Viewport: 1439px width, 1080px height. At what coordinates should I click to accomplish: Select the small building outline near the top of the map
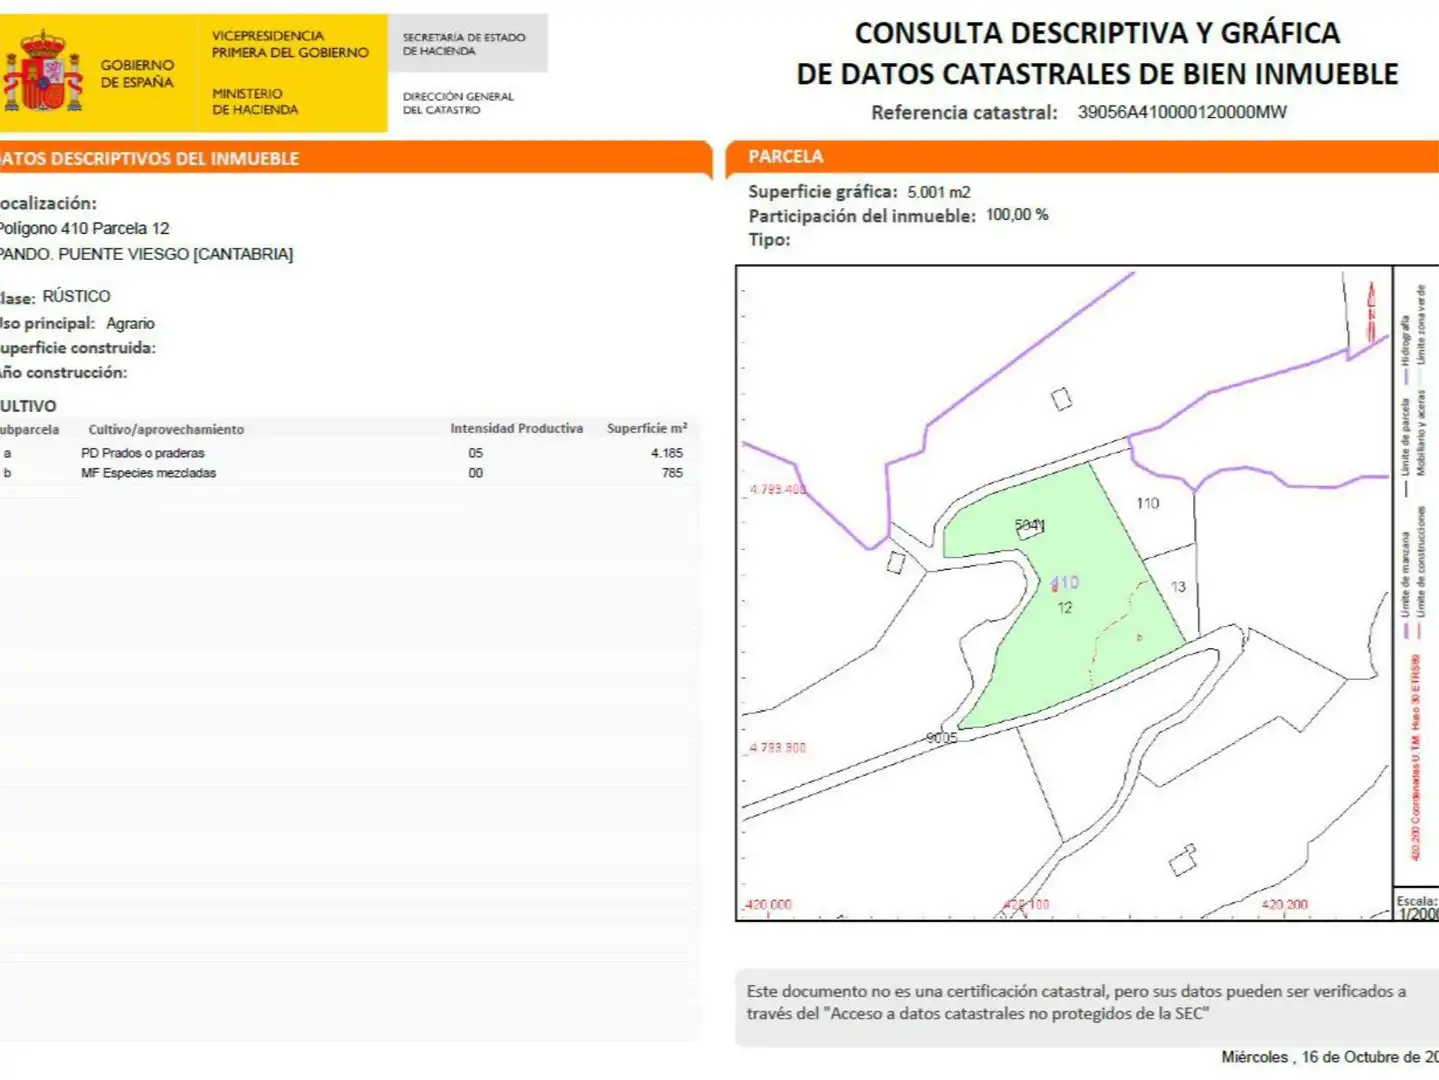coord(1062,399)
